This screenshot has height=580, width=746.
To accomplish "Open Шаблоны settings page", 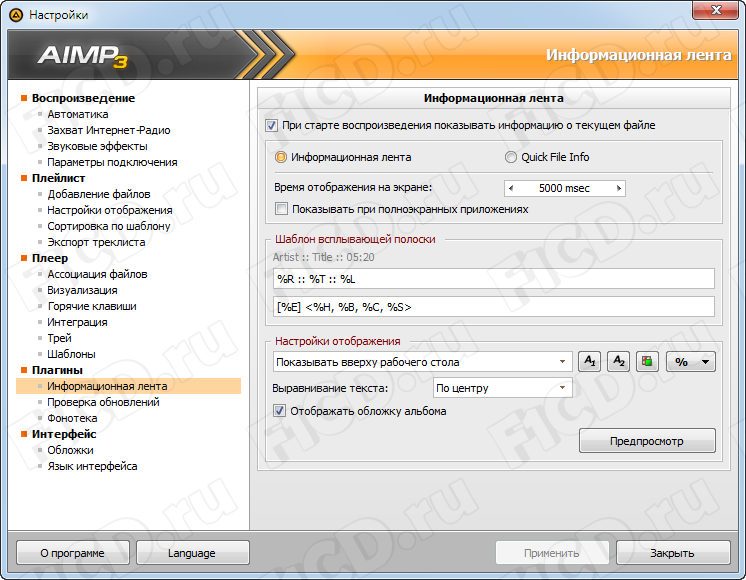I will [71, 354].
